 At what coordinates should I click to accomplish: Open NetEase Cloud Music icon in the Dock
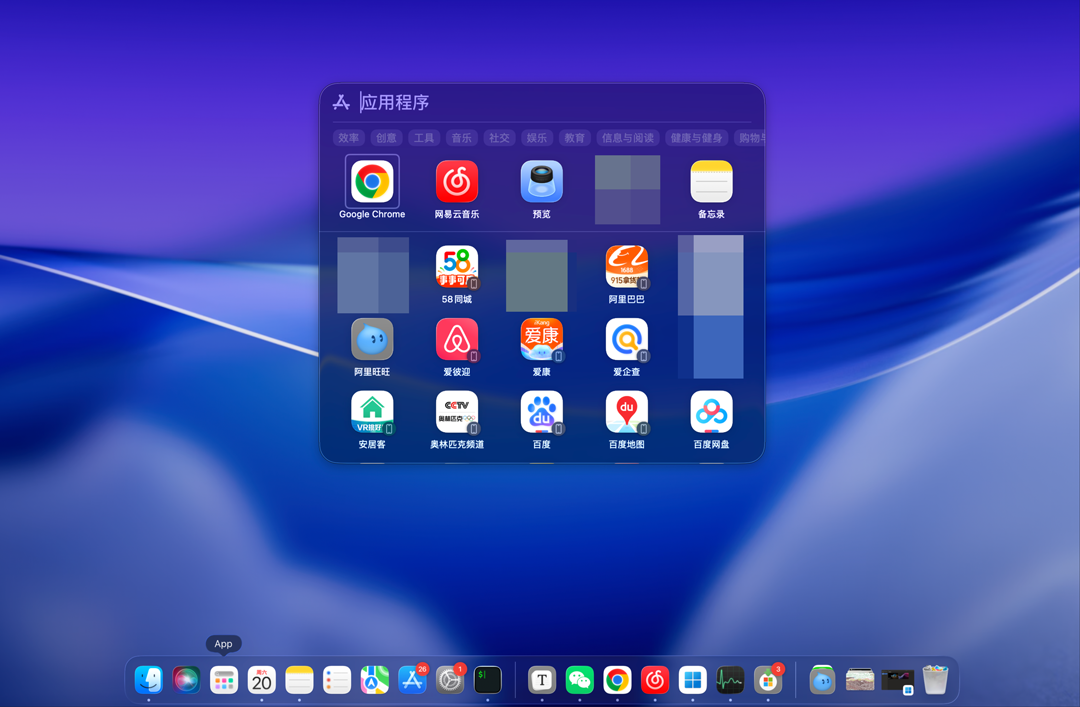655,680
